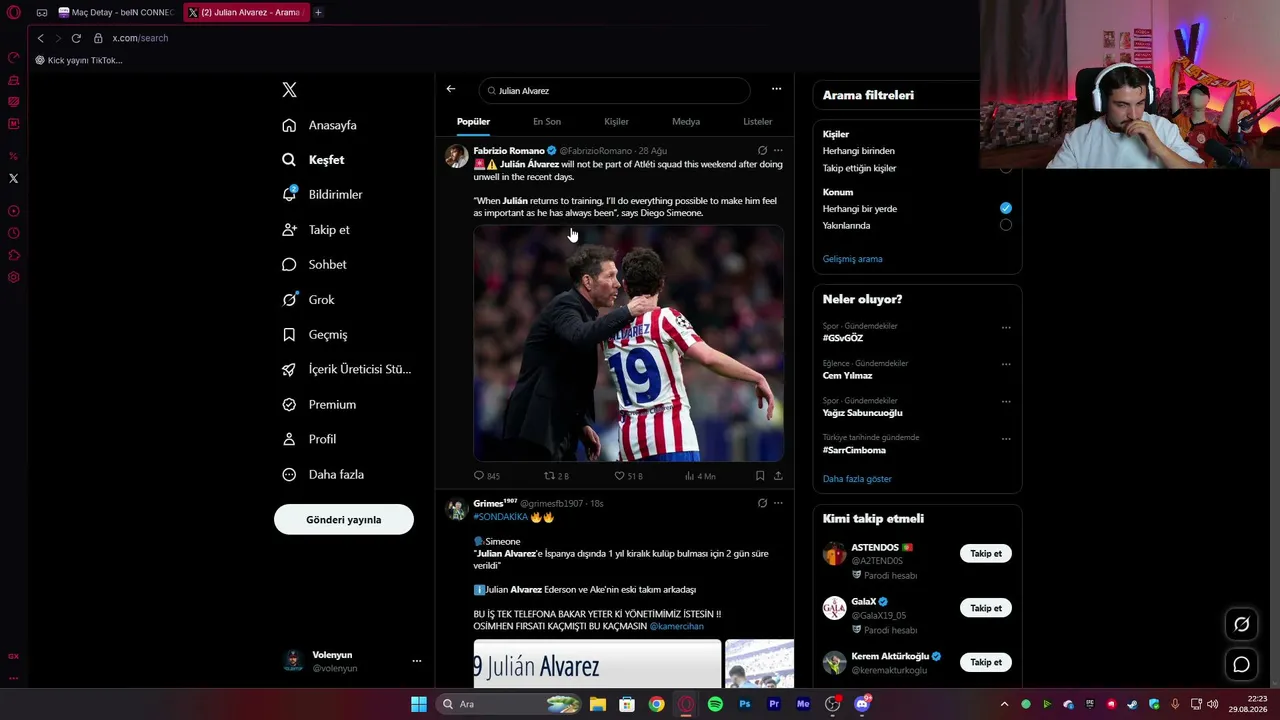The width and height of the screenshot is (1280, 720).
Task: Go to Anasayfa home feed
Action: click(319, 125)
